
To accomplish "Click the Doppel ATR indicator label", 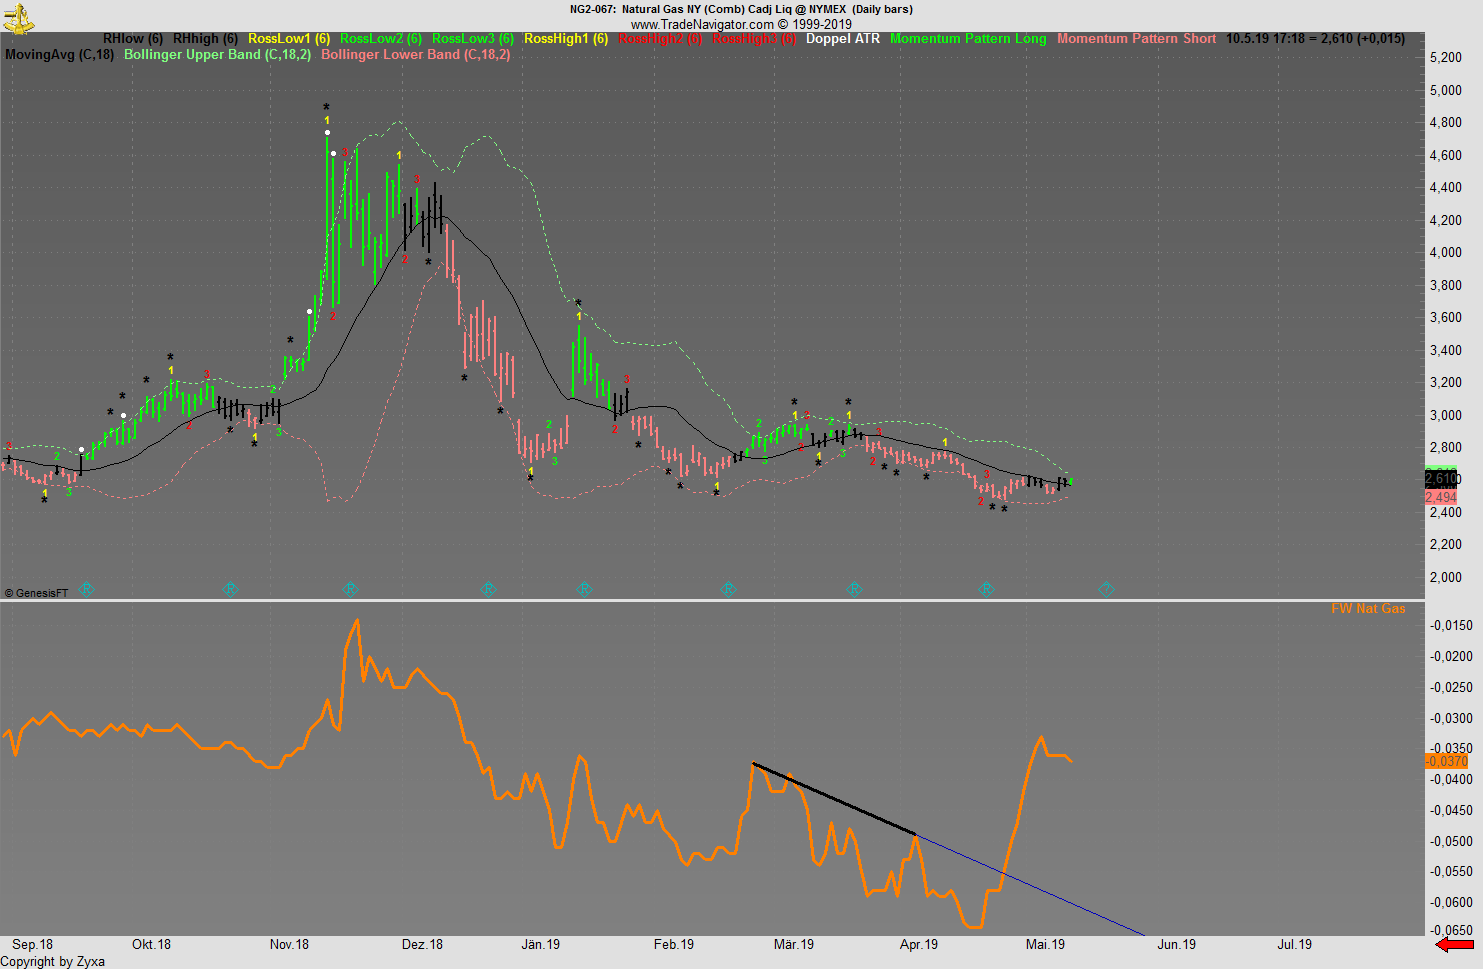I will pyautogui.click(x=844, y=38).
